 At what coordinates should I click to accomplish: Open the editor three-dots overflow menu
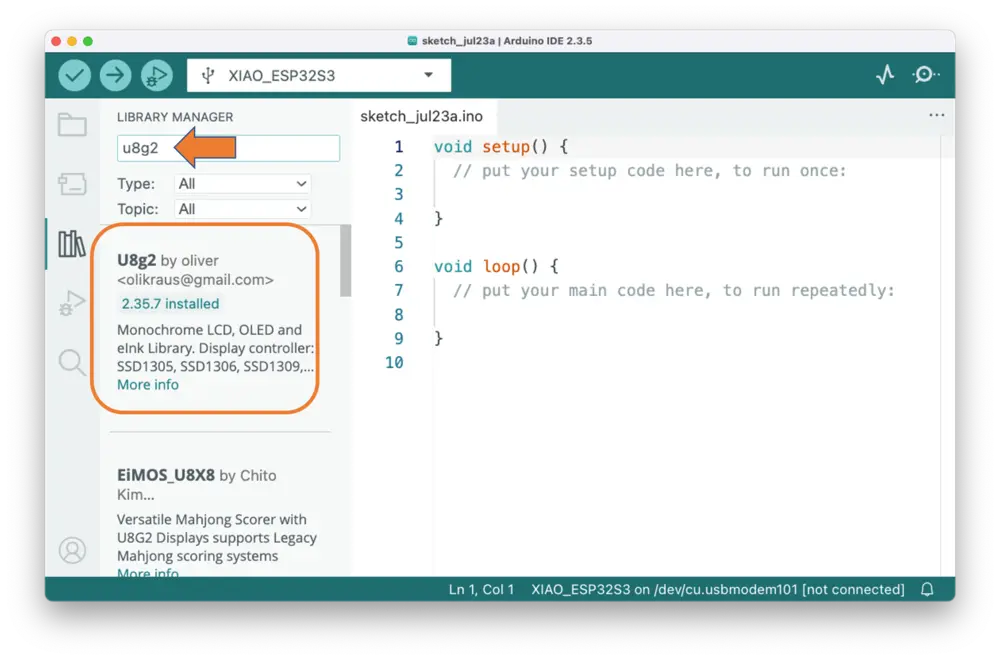tap(936, 116)
